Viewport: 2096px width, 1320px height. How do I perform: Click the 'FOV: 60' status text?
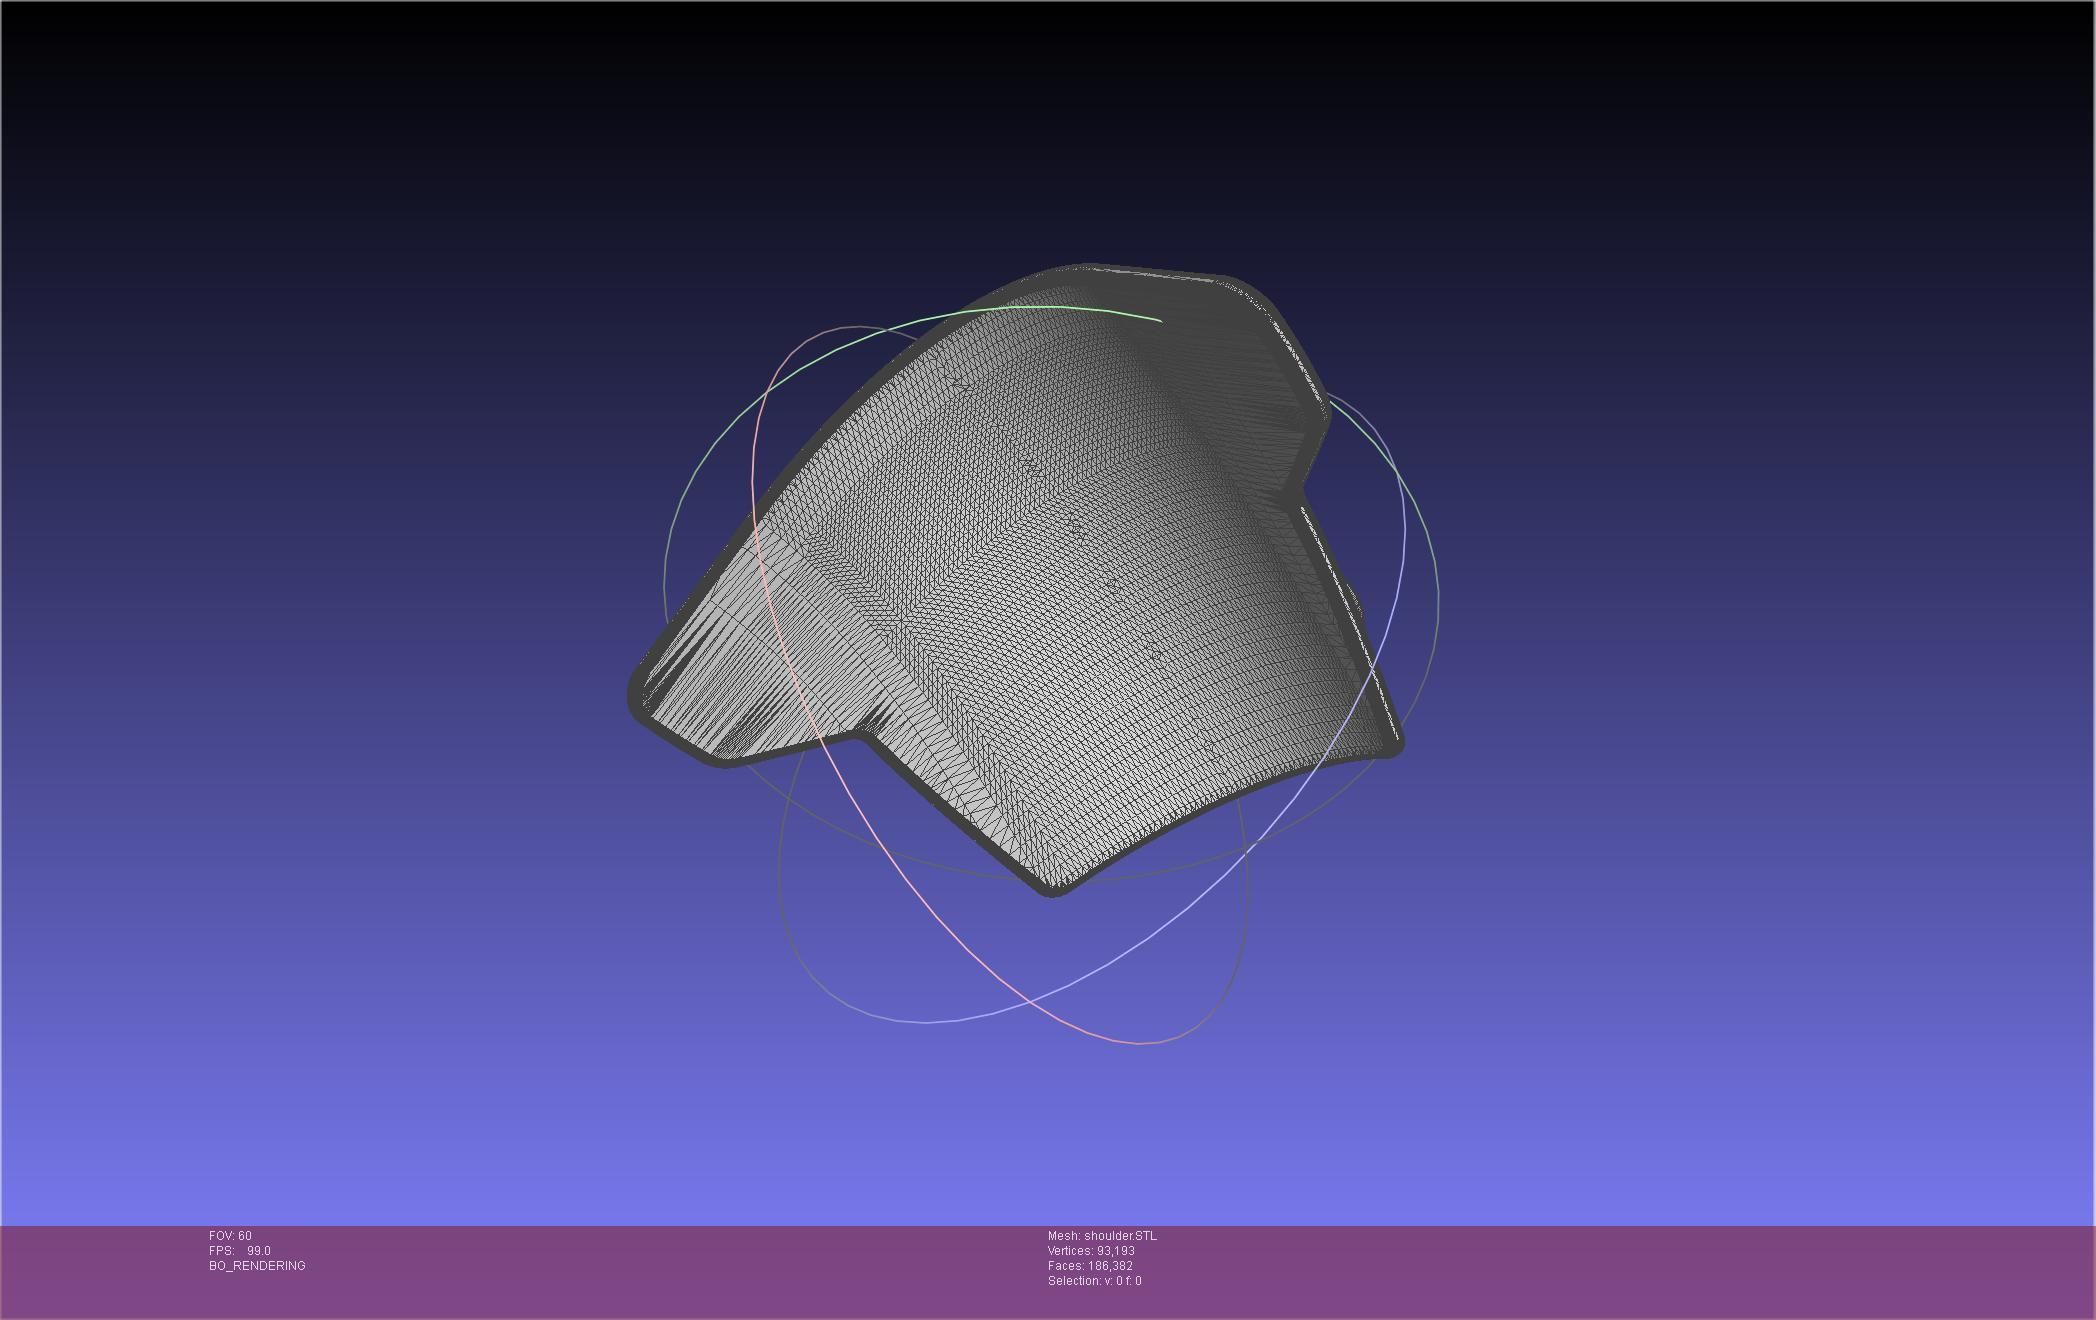pyautogui.click(x=230, y=1236)
